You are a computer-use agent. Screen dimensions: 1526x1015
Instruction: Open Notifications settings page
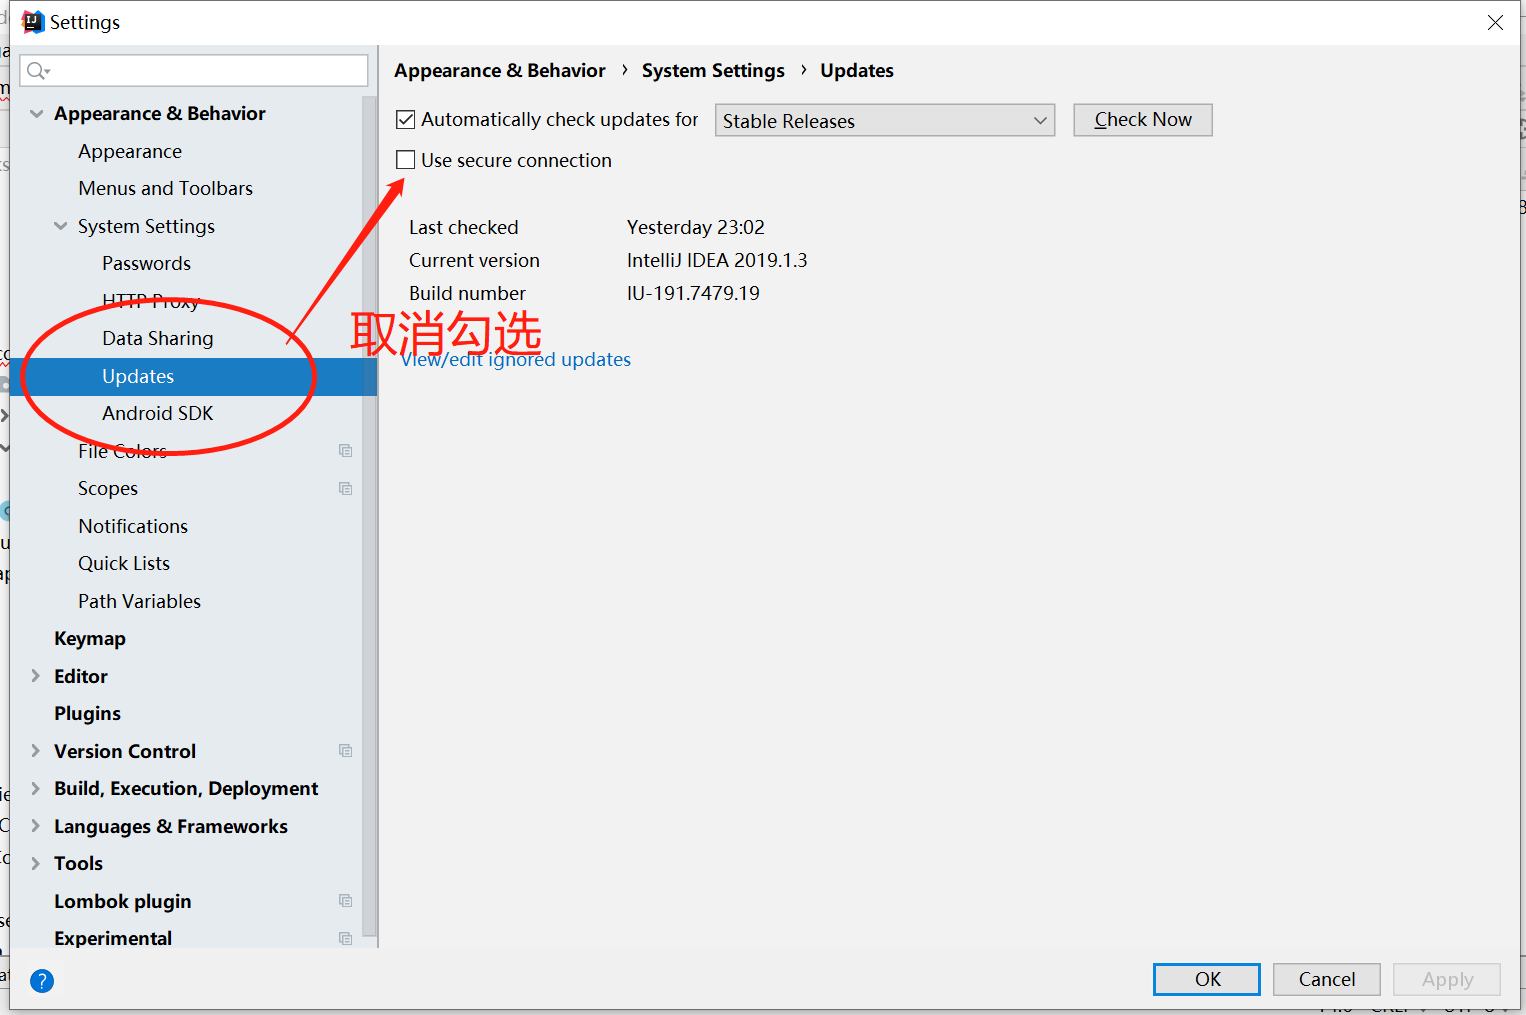(133, 526)
